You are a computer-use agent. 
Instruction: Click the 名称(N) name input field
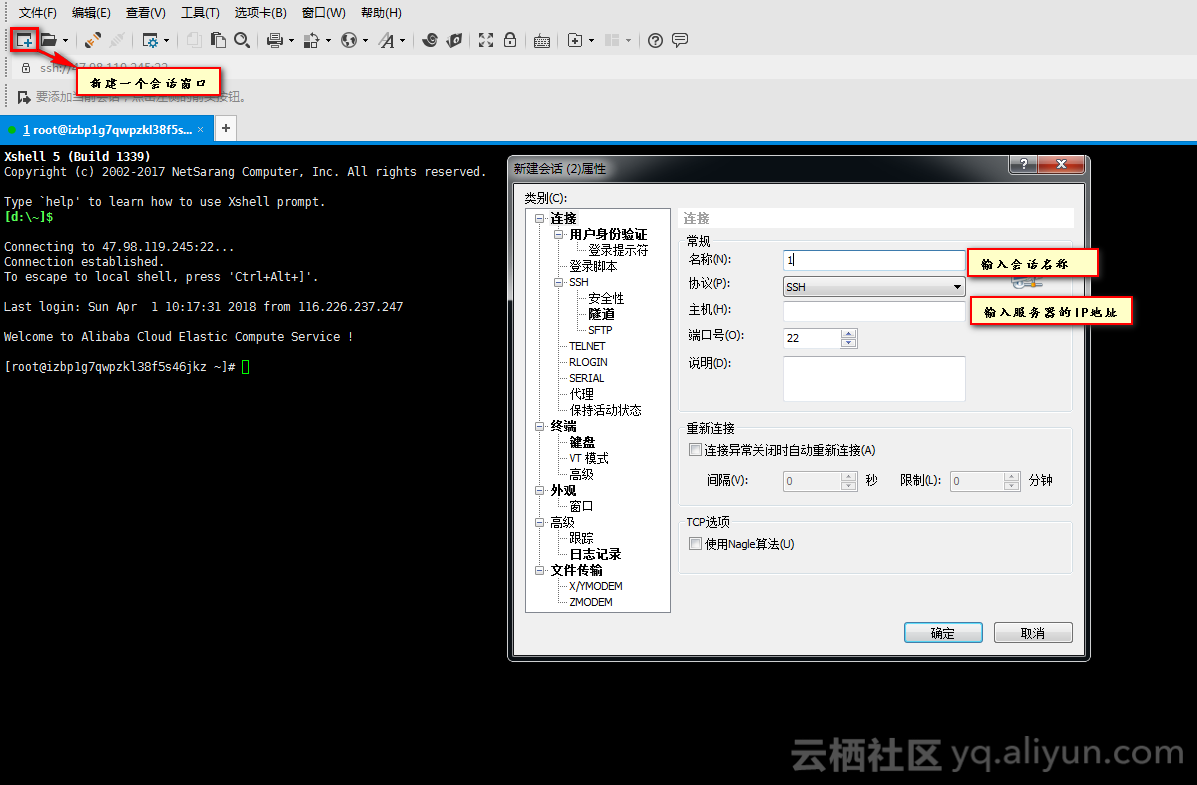874,260
